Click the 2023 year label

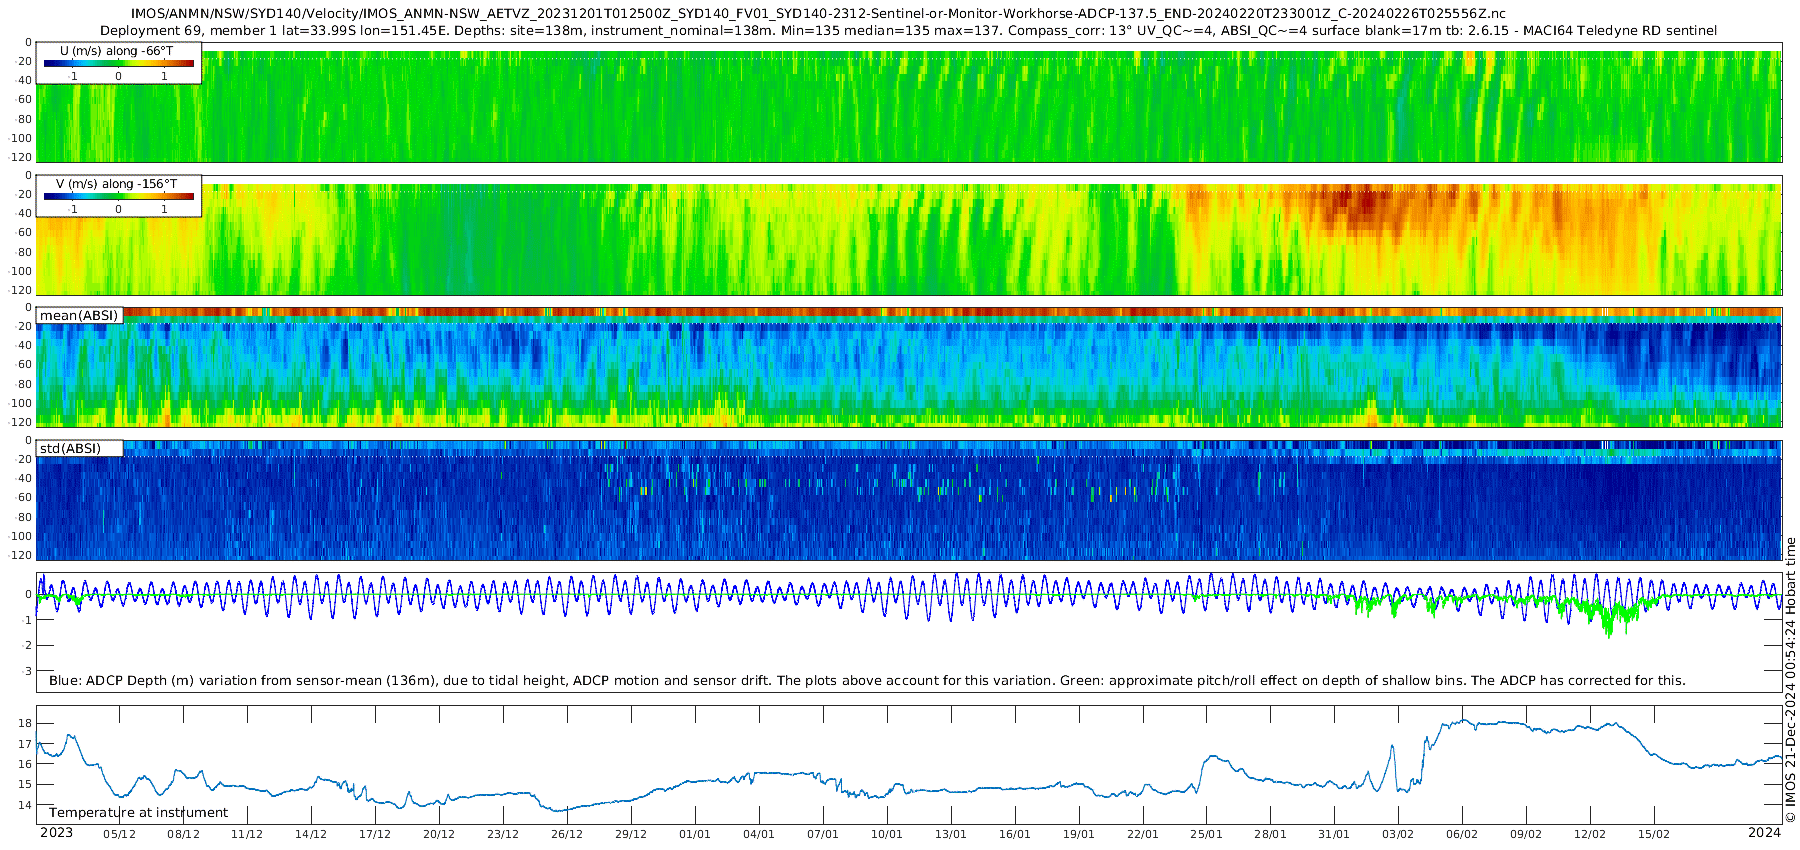56,833
